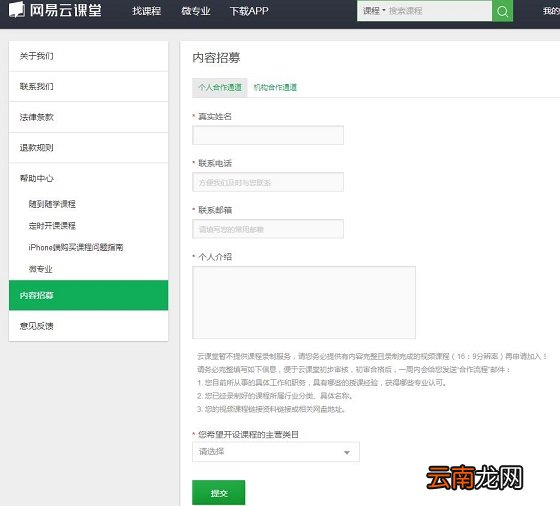The width and height of the screenshot is (560, 506).
Task: Select the highlighted 内容招募 sidebar item
Action: (89, 295)
